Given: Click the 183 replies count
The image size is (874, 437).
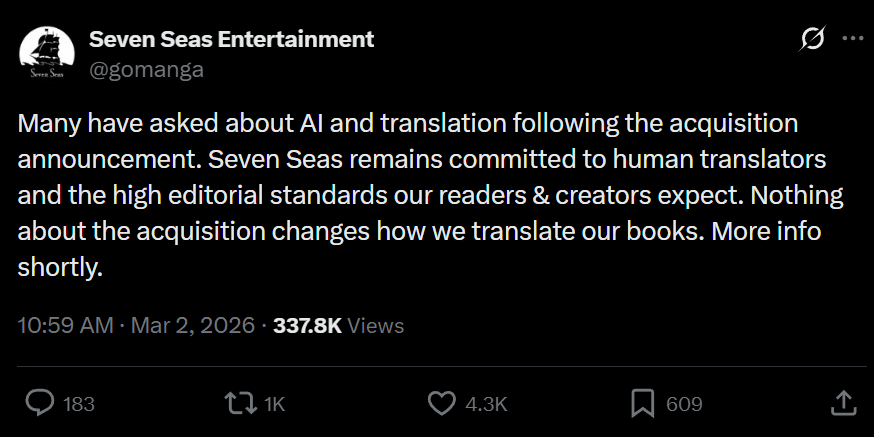Looking at the screenshot, I should [78, 404].
